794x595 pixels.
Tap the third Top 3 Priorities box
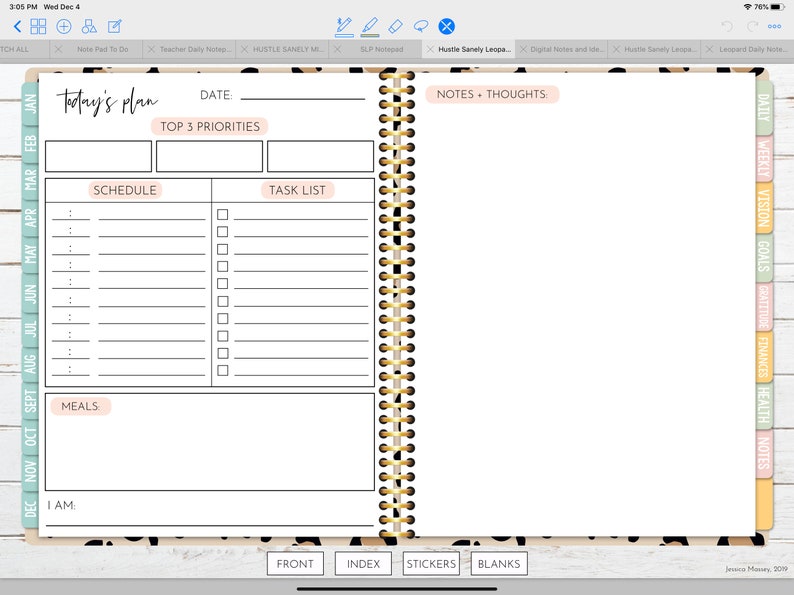(x=320, y=156)
